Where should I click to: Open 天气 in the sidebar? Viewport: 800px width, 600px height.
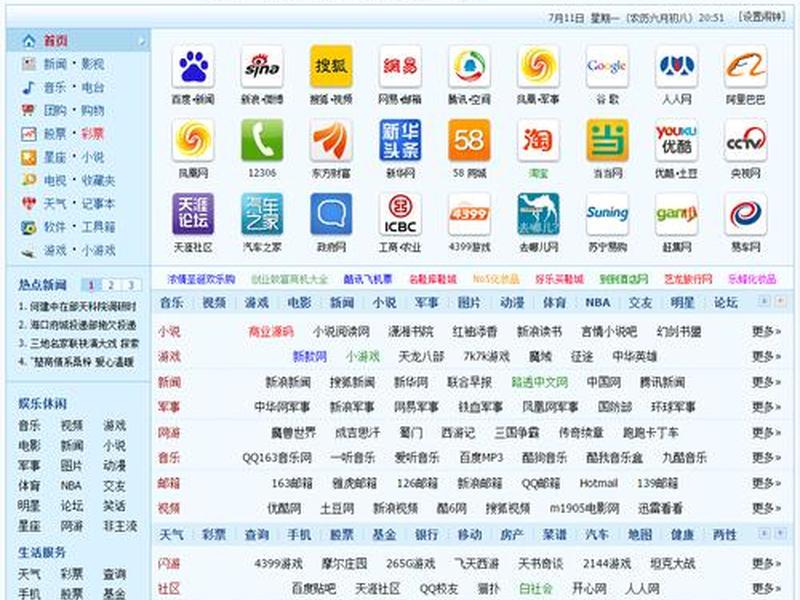point(55,204)
